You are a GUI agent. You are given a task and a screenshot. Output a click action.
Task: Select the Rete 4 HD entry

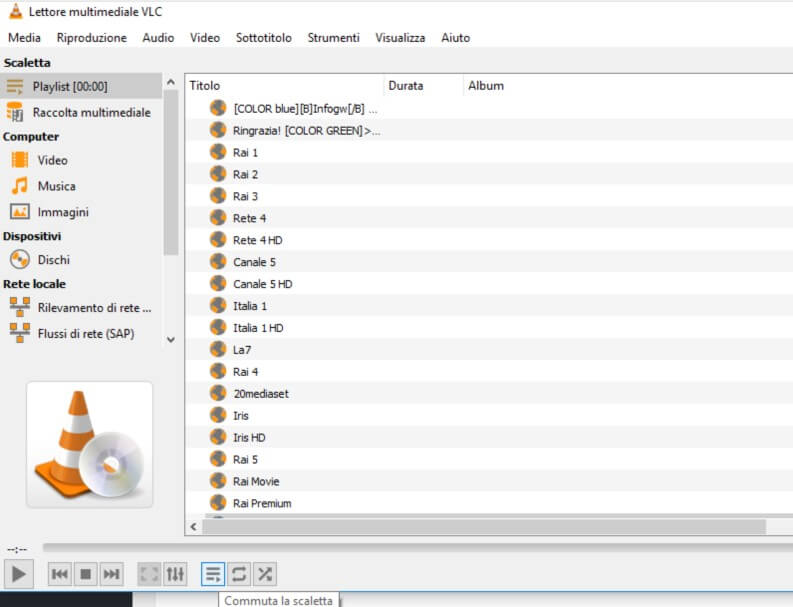pos(490,240)
